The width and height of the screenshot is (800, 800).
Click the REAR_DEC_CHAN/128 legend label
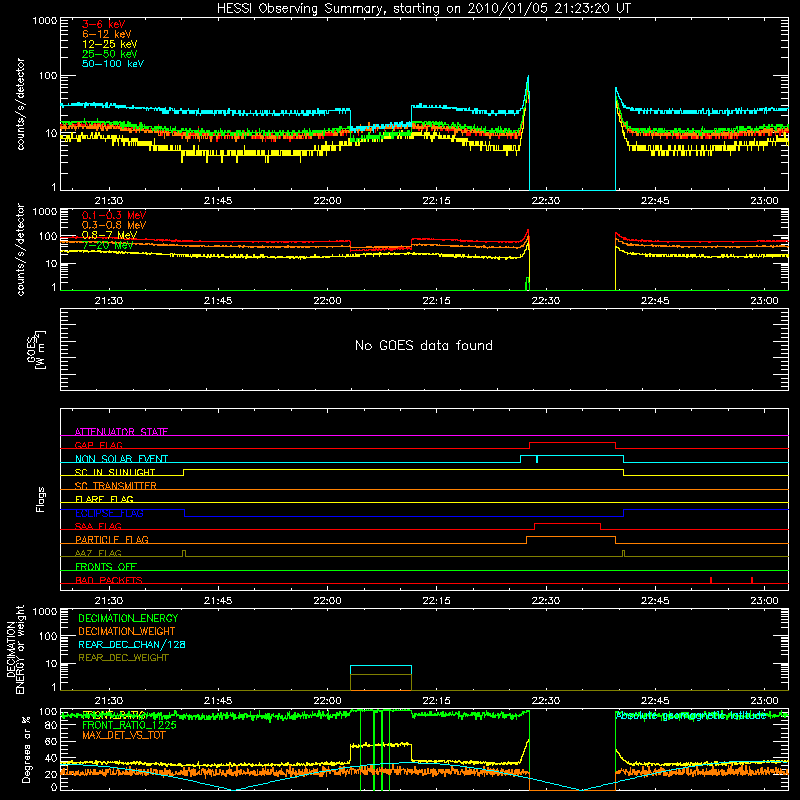click(132, 645)
